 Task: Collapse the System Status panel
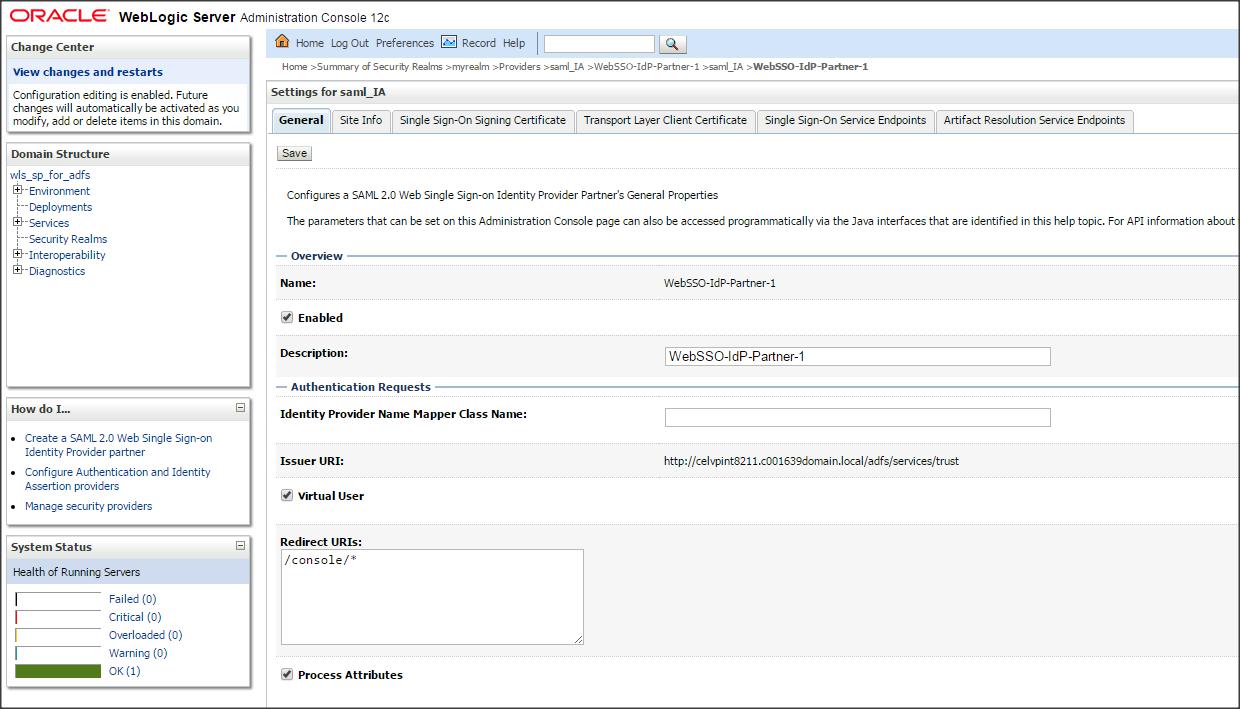point(240,546)
